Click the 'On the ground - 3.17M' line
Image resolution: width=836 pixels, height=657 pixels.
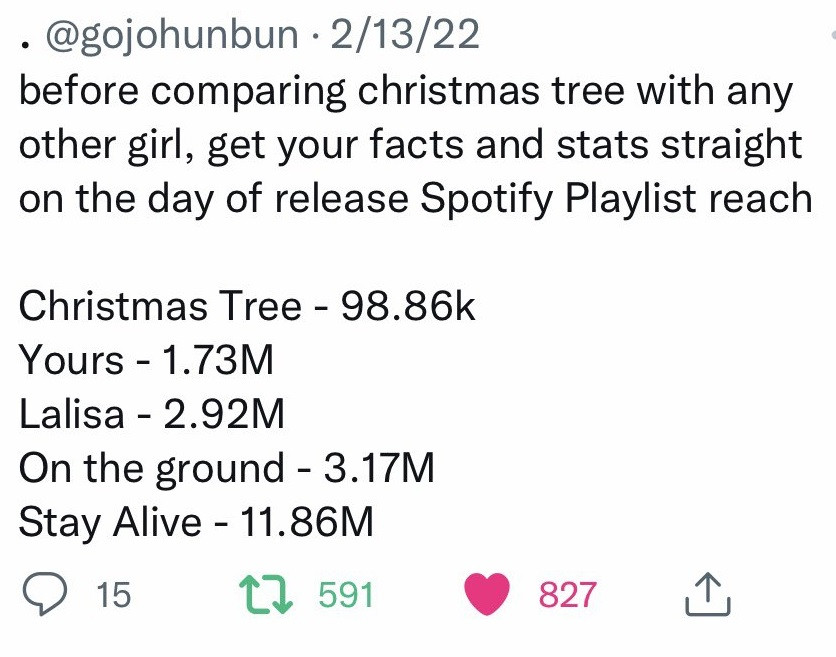pos(227,468)
